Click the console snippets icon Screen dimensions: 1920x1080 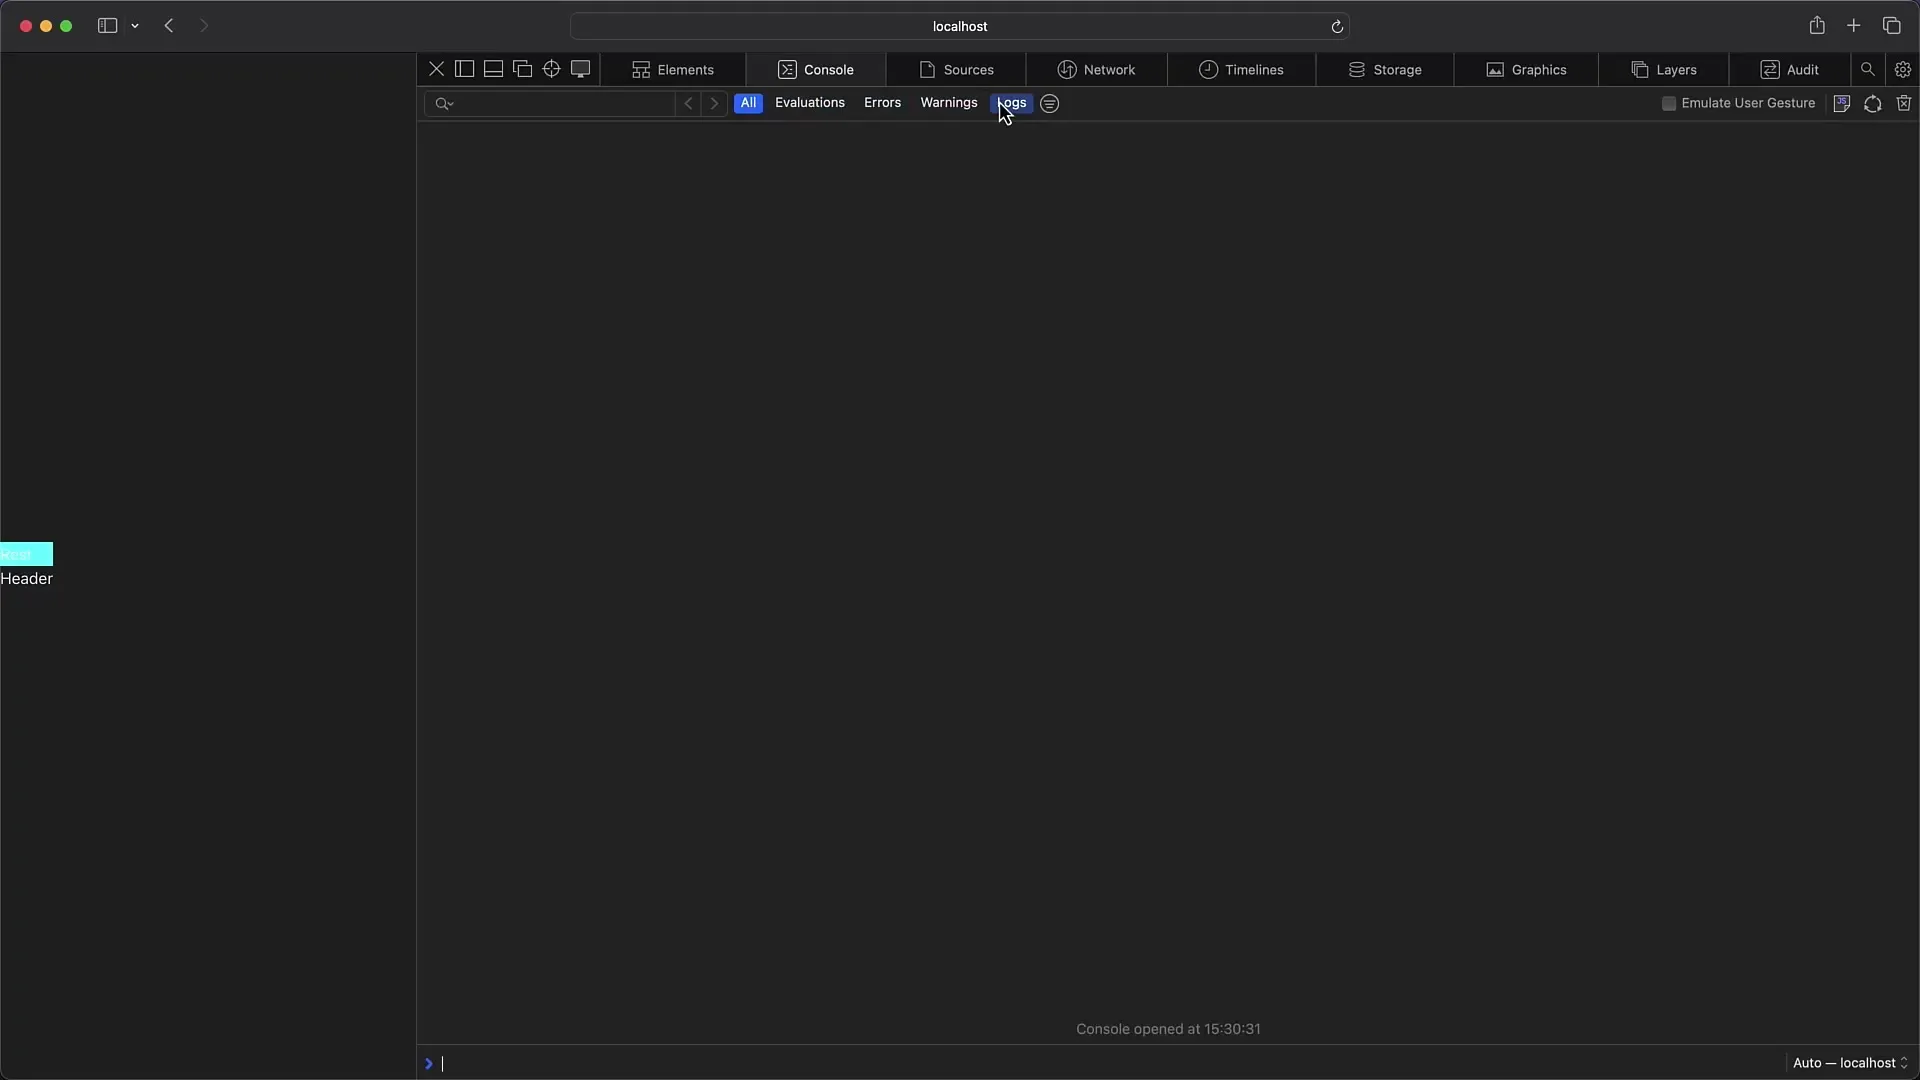point(1842,103)
